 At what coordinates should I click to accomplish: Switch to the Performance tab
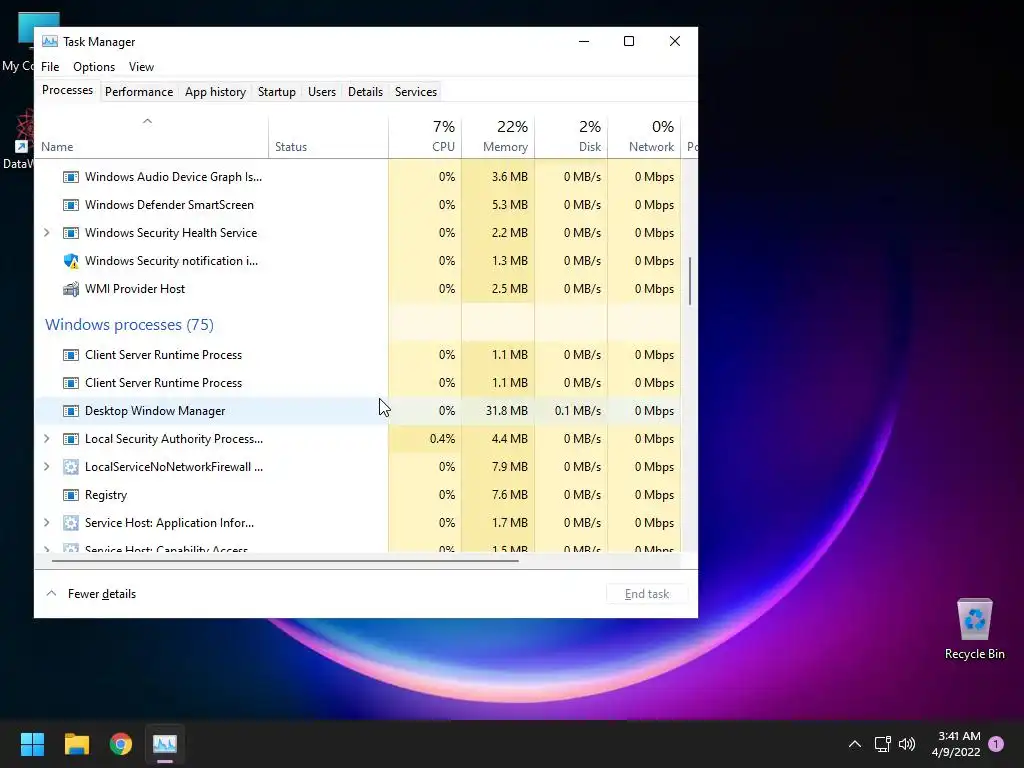(139, 92)
